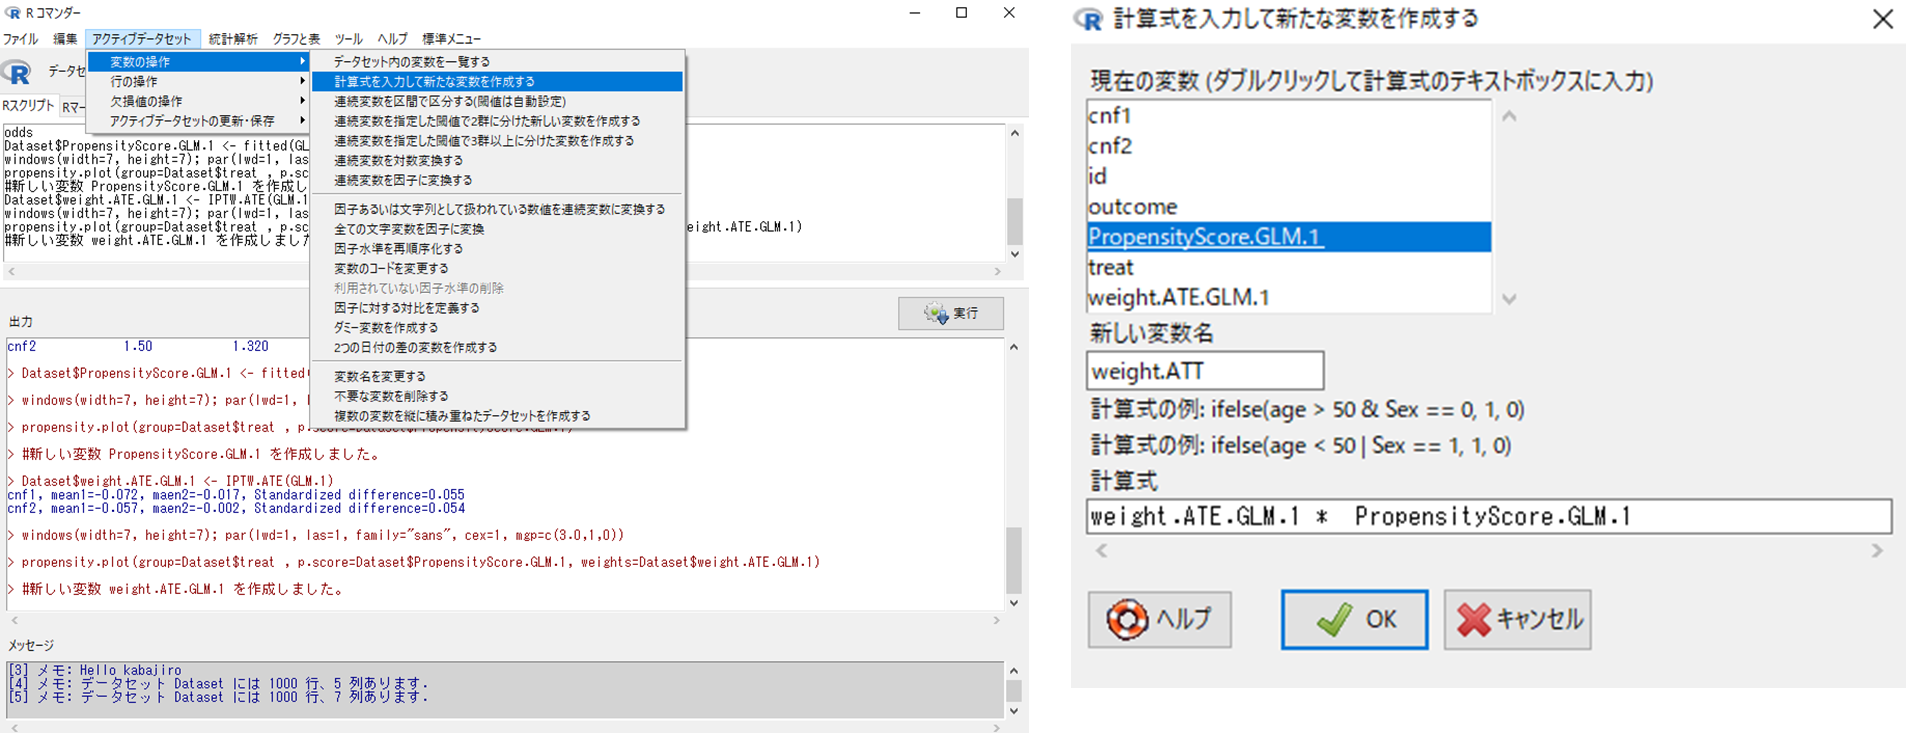
Task: Click the 出力 pane vertical scrollbar thumb
Action: click(x=1014, y=560)
